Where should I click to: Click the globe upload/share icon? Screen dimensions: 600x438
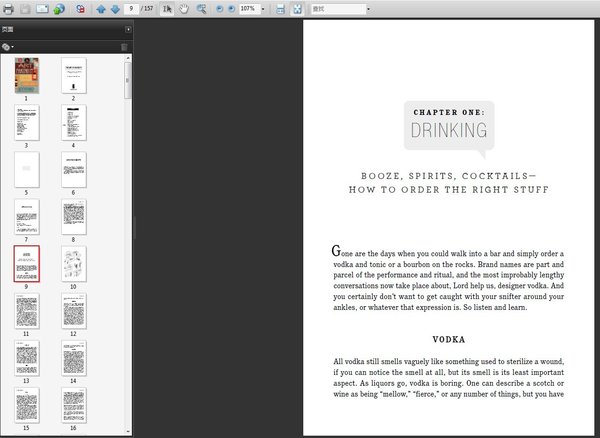pos(59,9)
